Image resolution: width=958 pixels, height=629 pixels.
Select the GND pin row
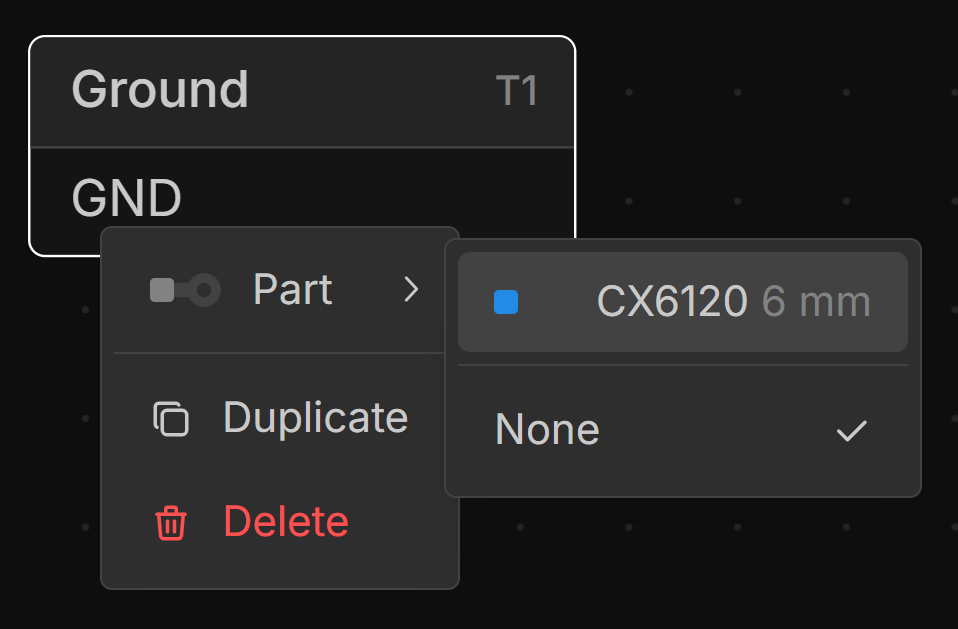pos(127,198)
